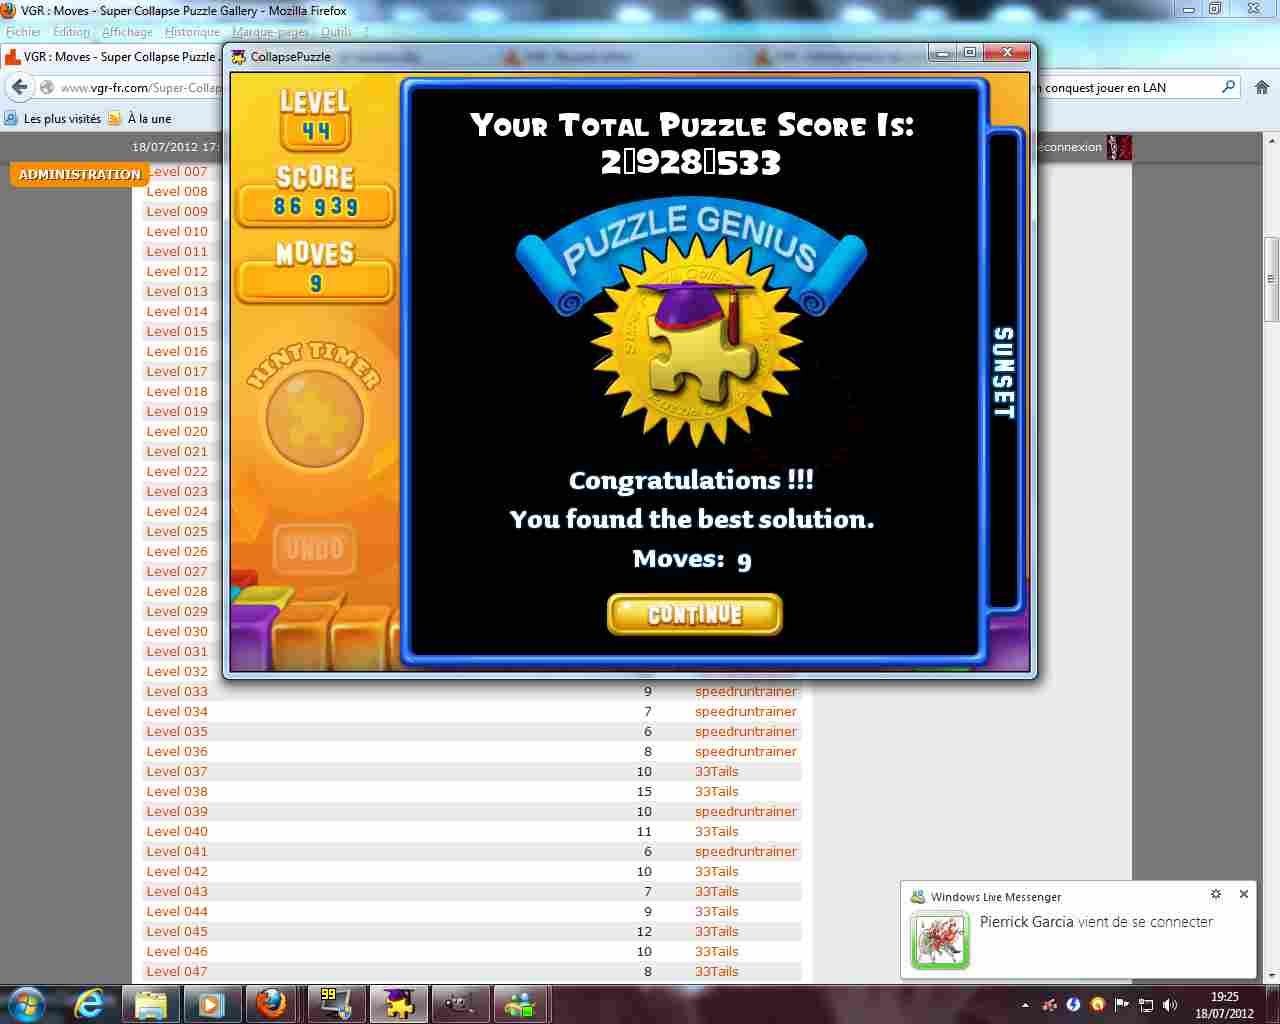Dismiss the Windows Live Messenger notification
Viewport: 1280px width, 1024px height.
click(1243, 895)
